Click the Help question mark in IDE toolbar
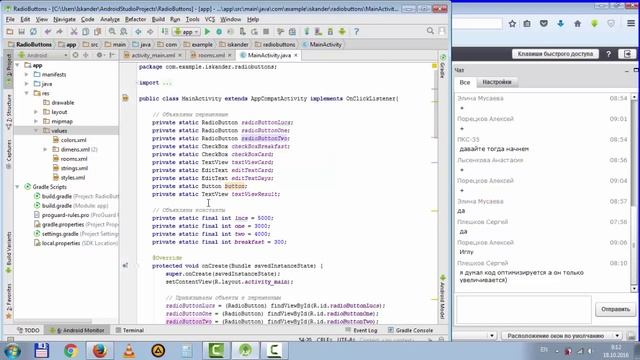 point(356,31)
